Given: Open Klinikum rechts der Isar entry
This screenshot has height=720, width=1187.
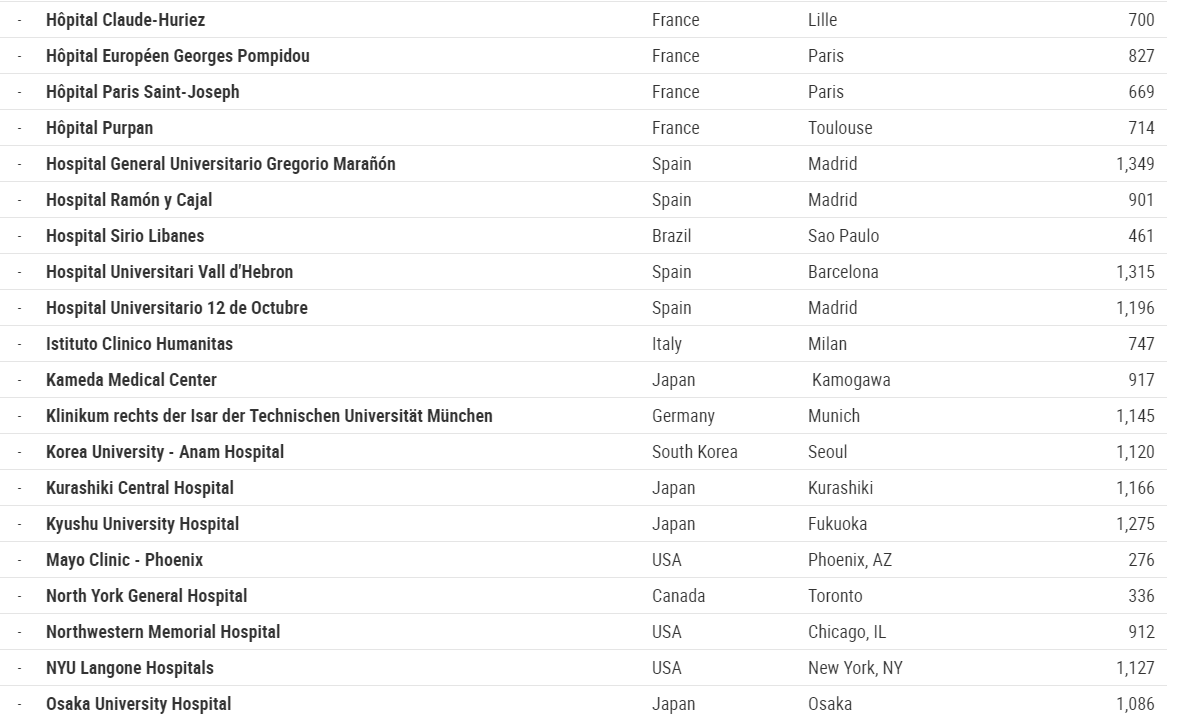Looking at the screenshot, I should pyautogui.click(x=269, y=416).
